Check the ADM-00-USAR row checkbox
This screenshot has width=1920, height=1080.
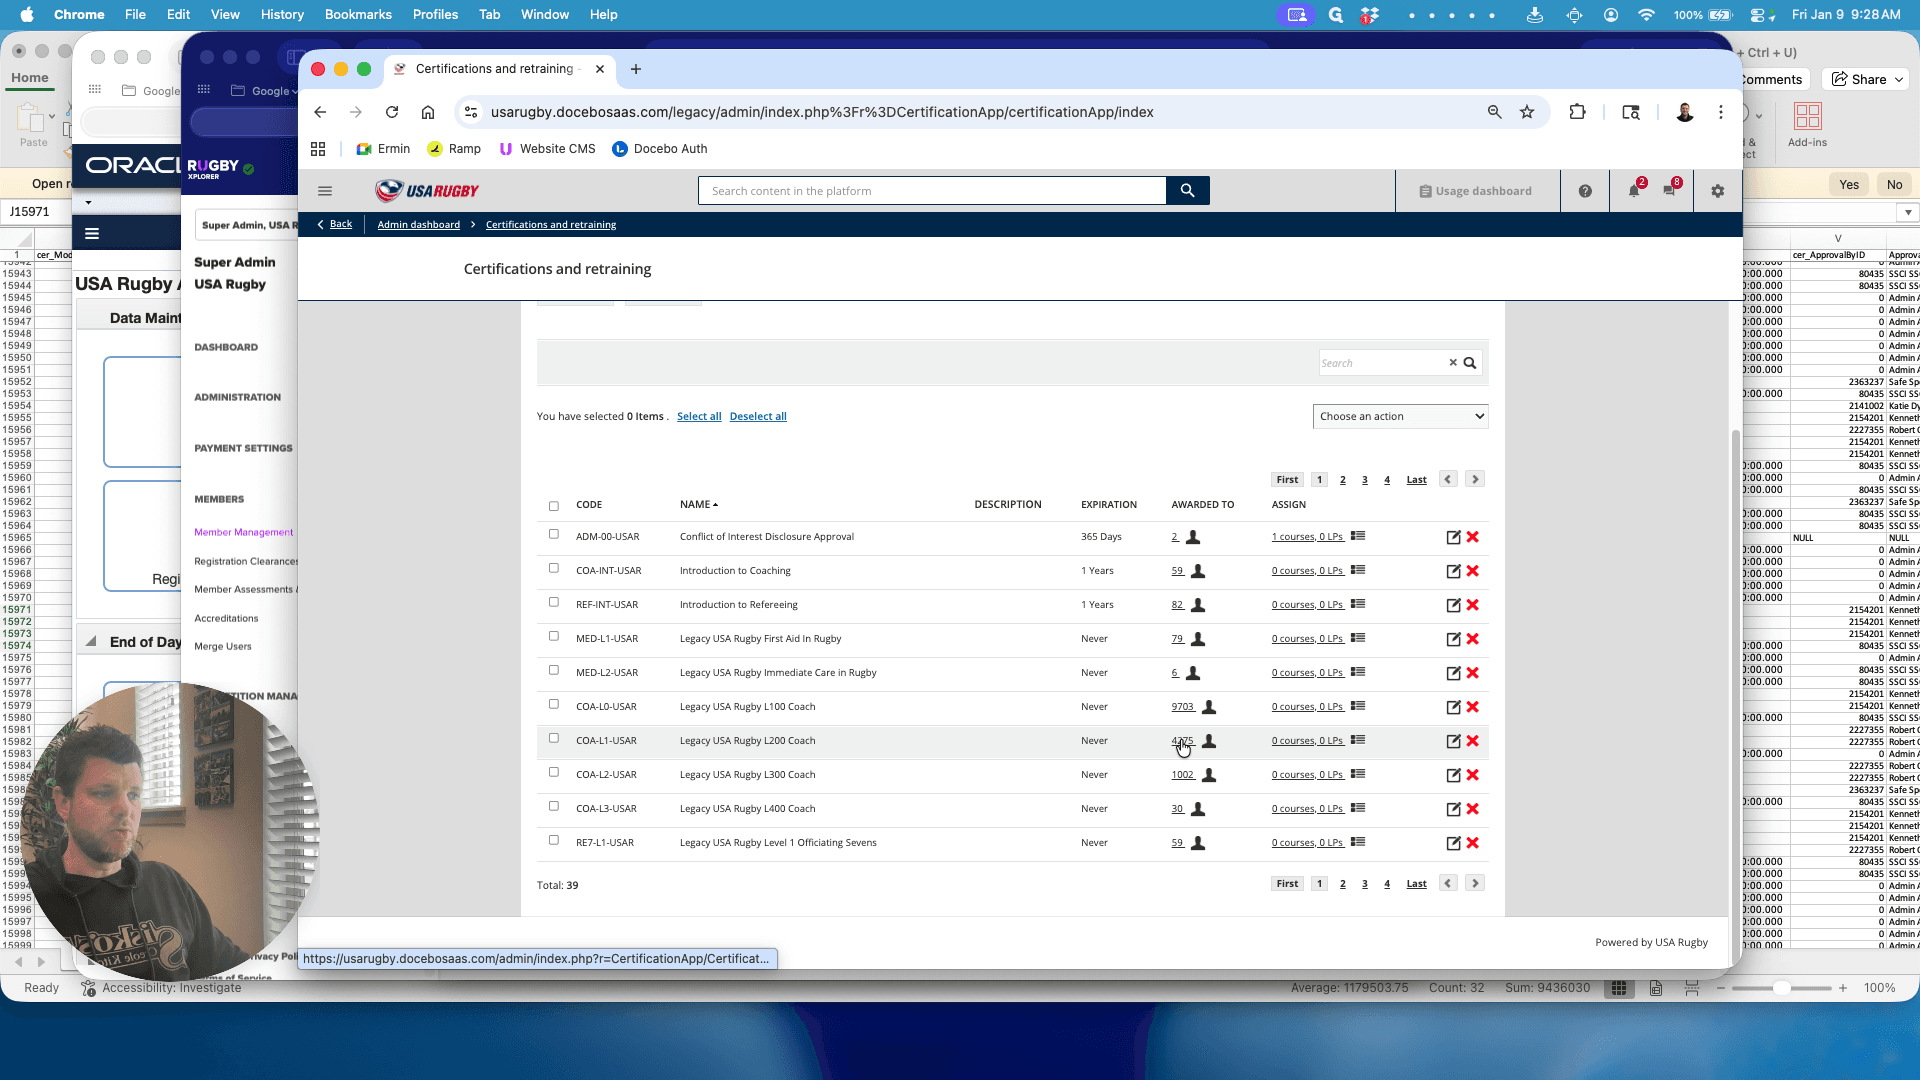[554, 534]
